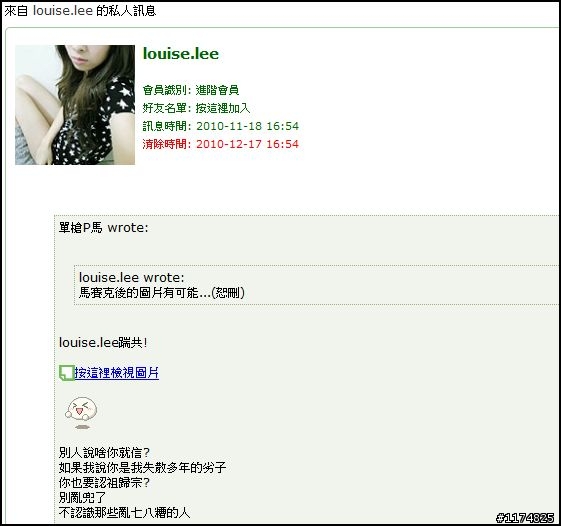Click the 按這裡加入 friend list link
The width and height of the screenshot is (561, 526).
pyautogui.click(x=223, y=108)
